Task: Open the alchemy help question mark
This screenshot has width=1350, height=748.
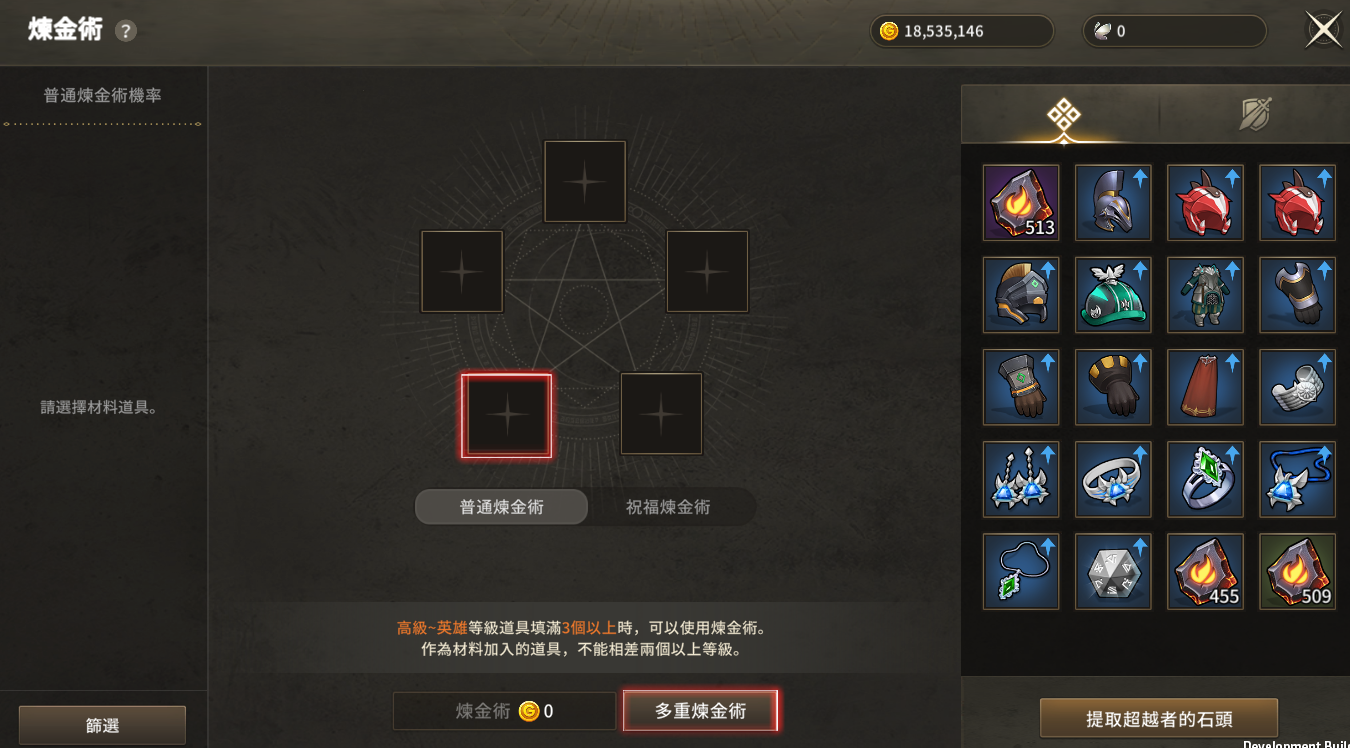Action: coord(125,31)
